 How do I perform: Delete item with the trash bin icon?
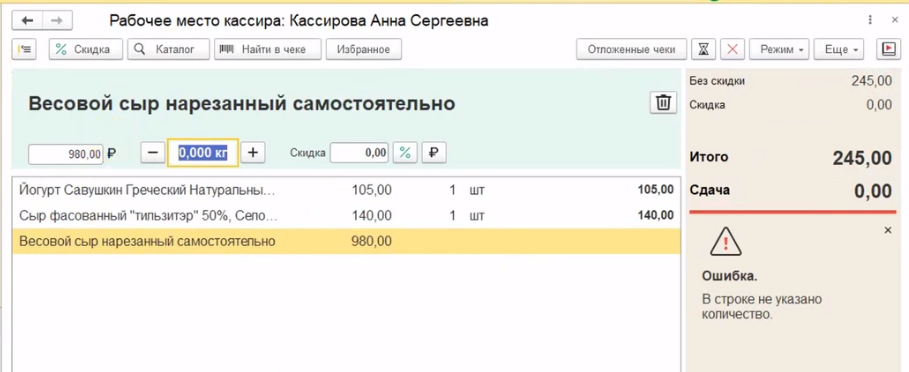point(663,103)
